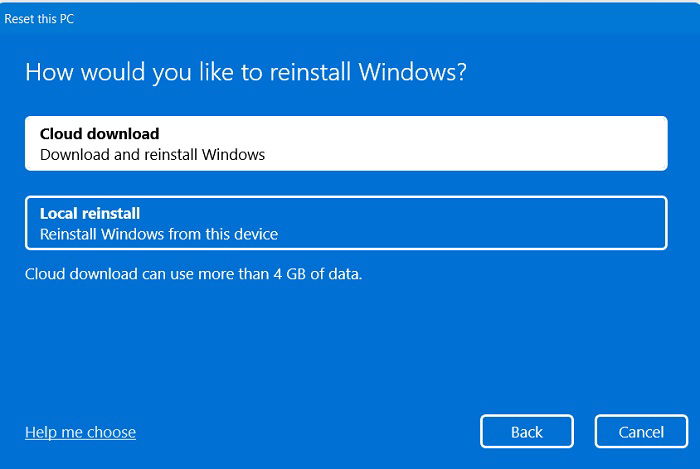The height and width of the screenshot is (469, 700).
Task: Reinstall Windows using this device's files
Action: [346, 223]
